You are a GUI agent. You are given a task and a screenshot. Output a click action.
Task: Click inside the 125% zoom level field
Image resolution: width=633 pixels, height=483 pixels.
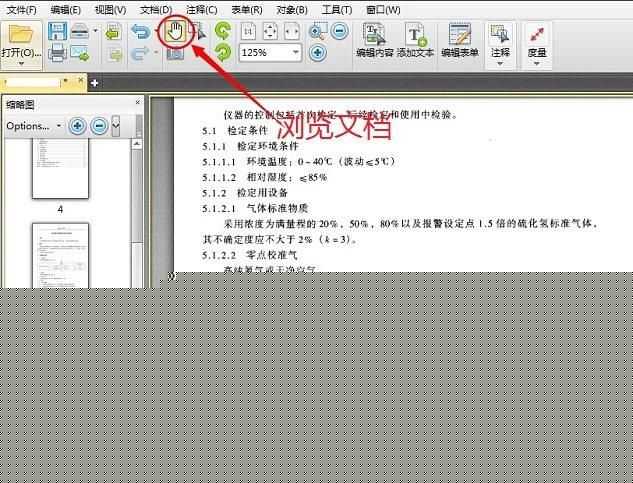(x=264, y=52)
